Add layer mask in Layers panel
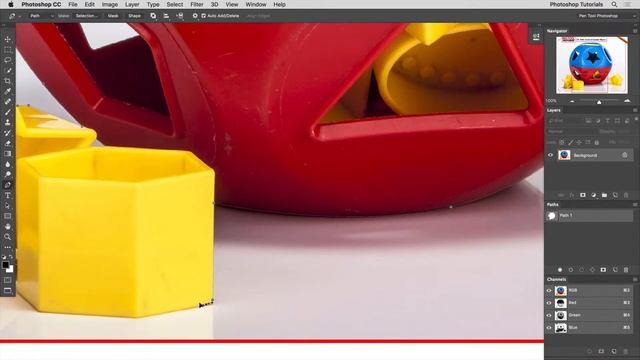Image resolution: width=640 pixels, height=360 pixels. pyautogui.click(x=582, y=195)
